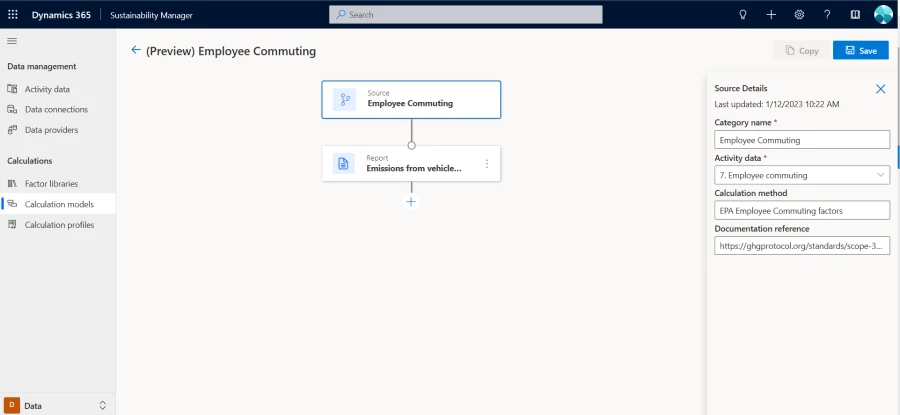Screen dimensions: 900x415
Task: Click the plus icon in top bar
Action: (x=771, y=15)
